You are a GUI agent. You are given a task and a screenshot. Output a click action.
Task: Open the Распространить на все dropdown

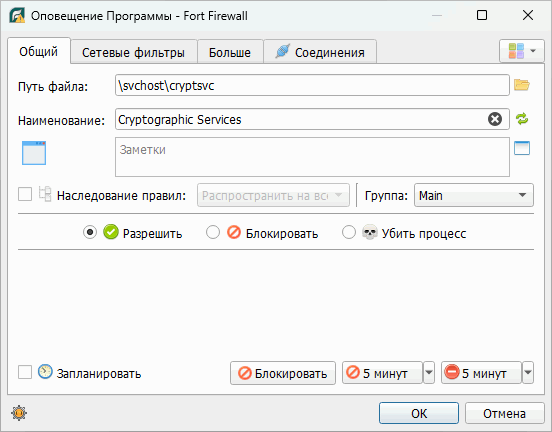tap(273, 195)
